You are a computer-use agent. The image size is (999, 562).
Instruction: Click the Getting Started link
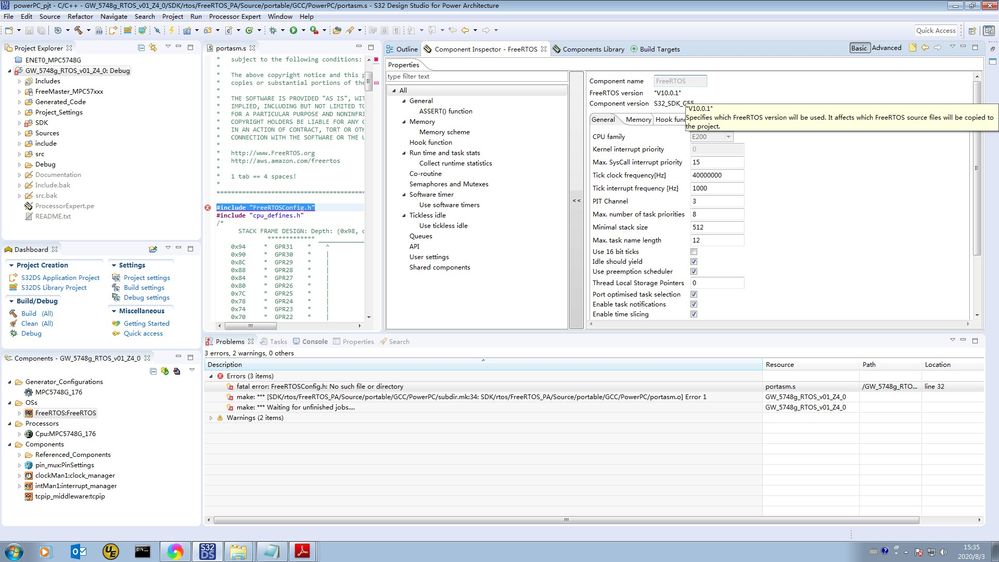click(146, 324)
